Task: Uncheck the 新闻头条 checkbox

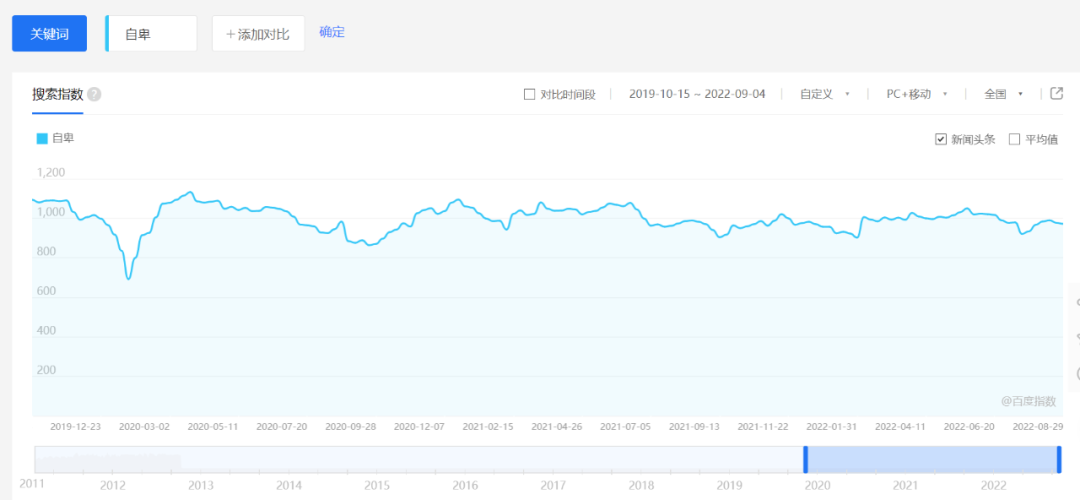Action: pos(940,139)
